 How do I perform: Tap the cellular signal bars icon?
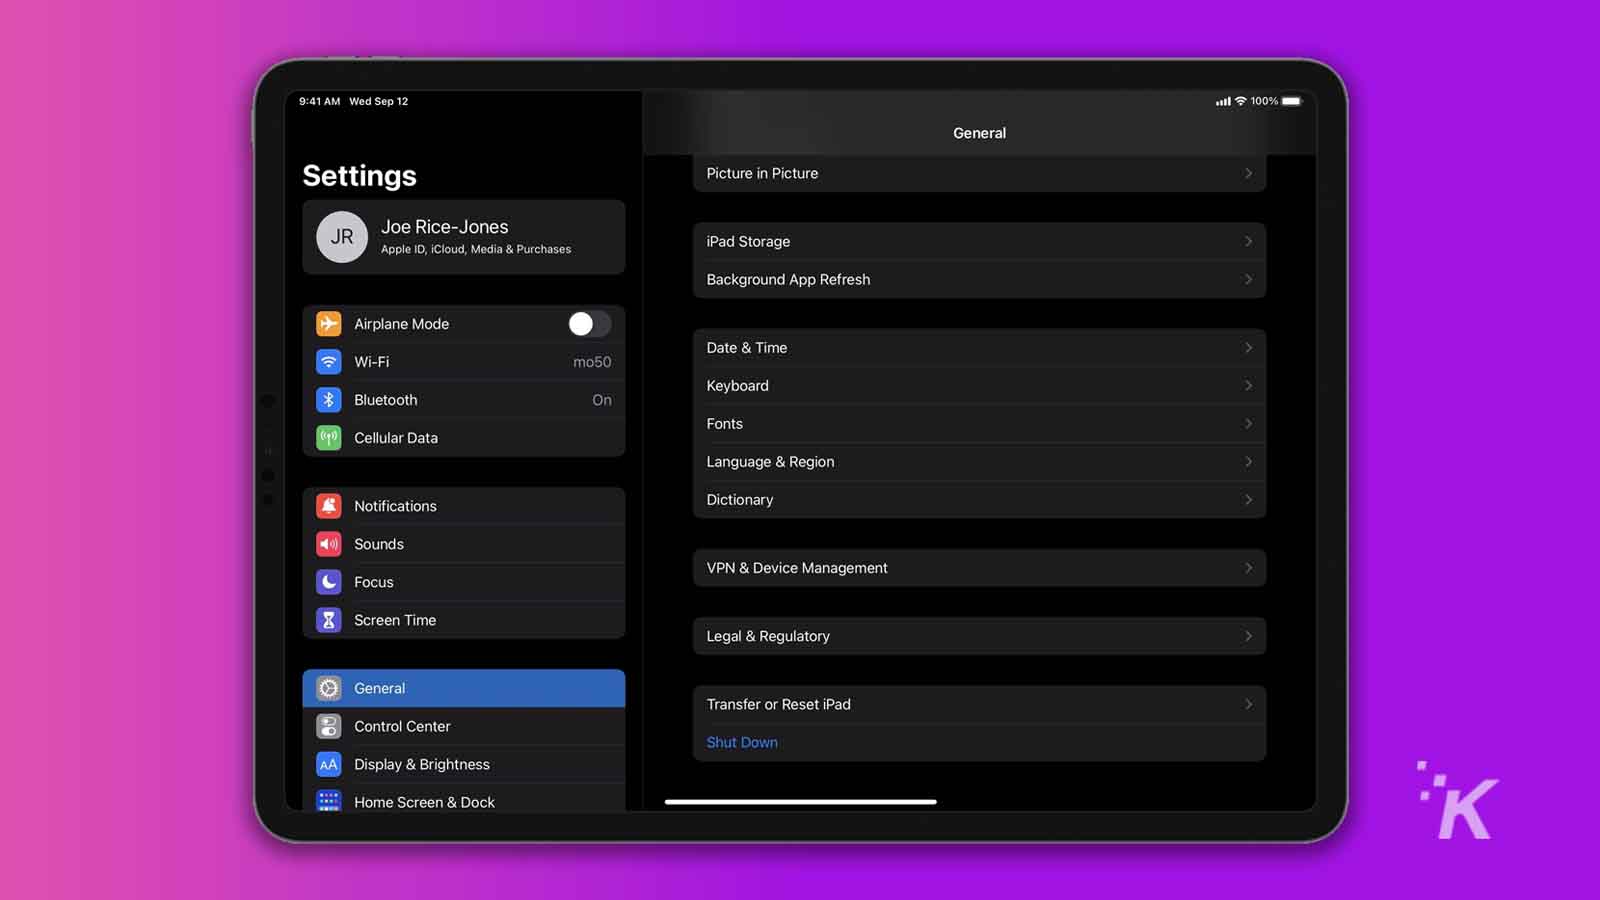(x=1223, y=101)
